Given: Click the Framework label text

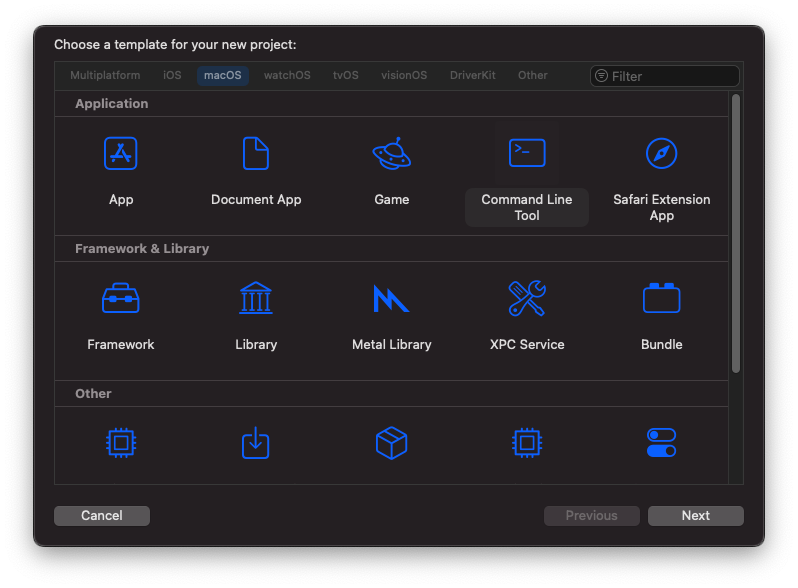Looking at the screenshot, I should [x=121, y=345].
